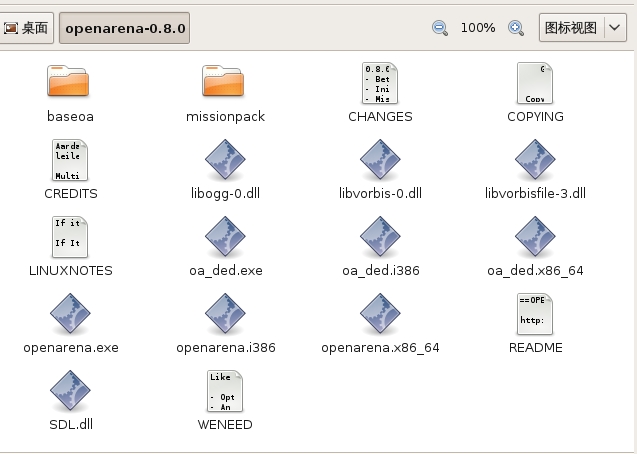Click the openarena-0.8.0 path button
Viewport: 637px width, 454px height.
[125, 28]
